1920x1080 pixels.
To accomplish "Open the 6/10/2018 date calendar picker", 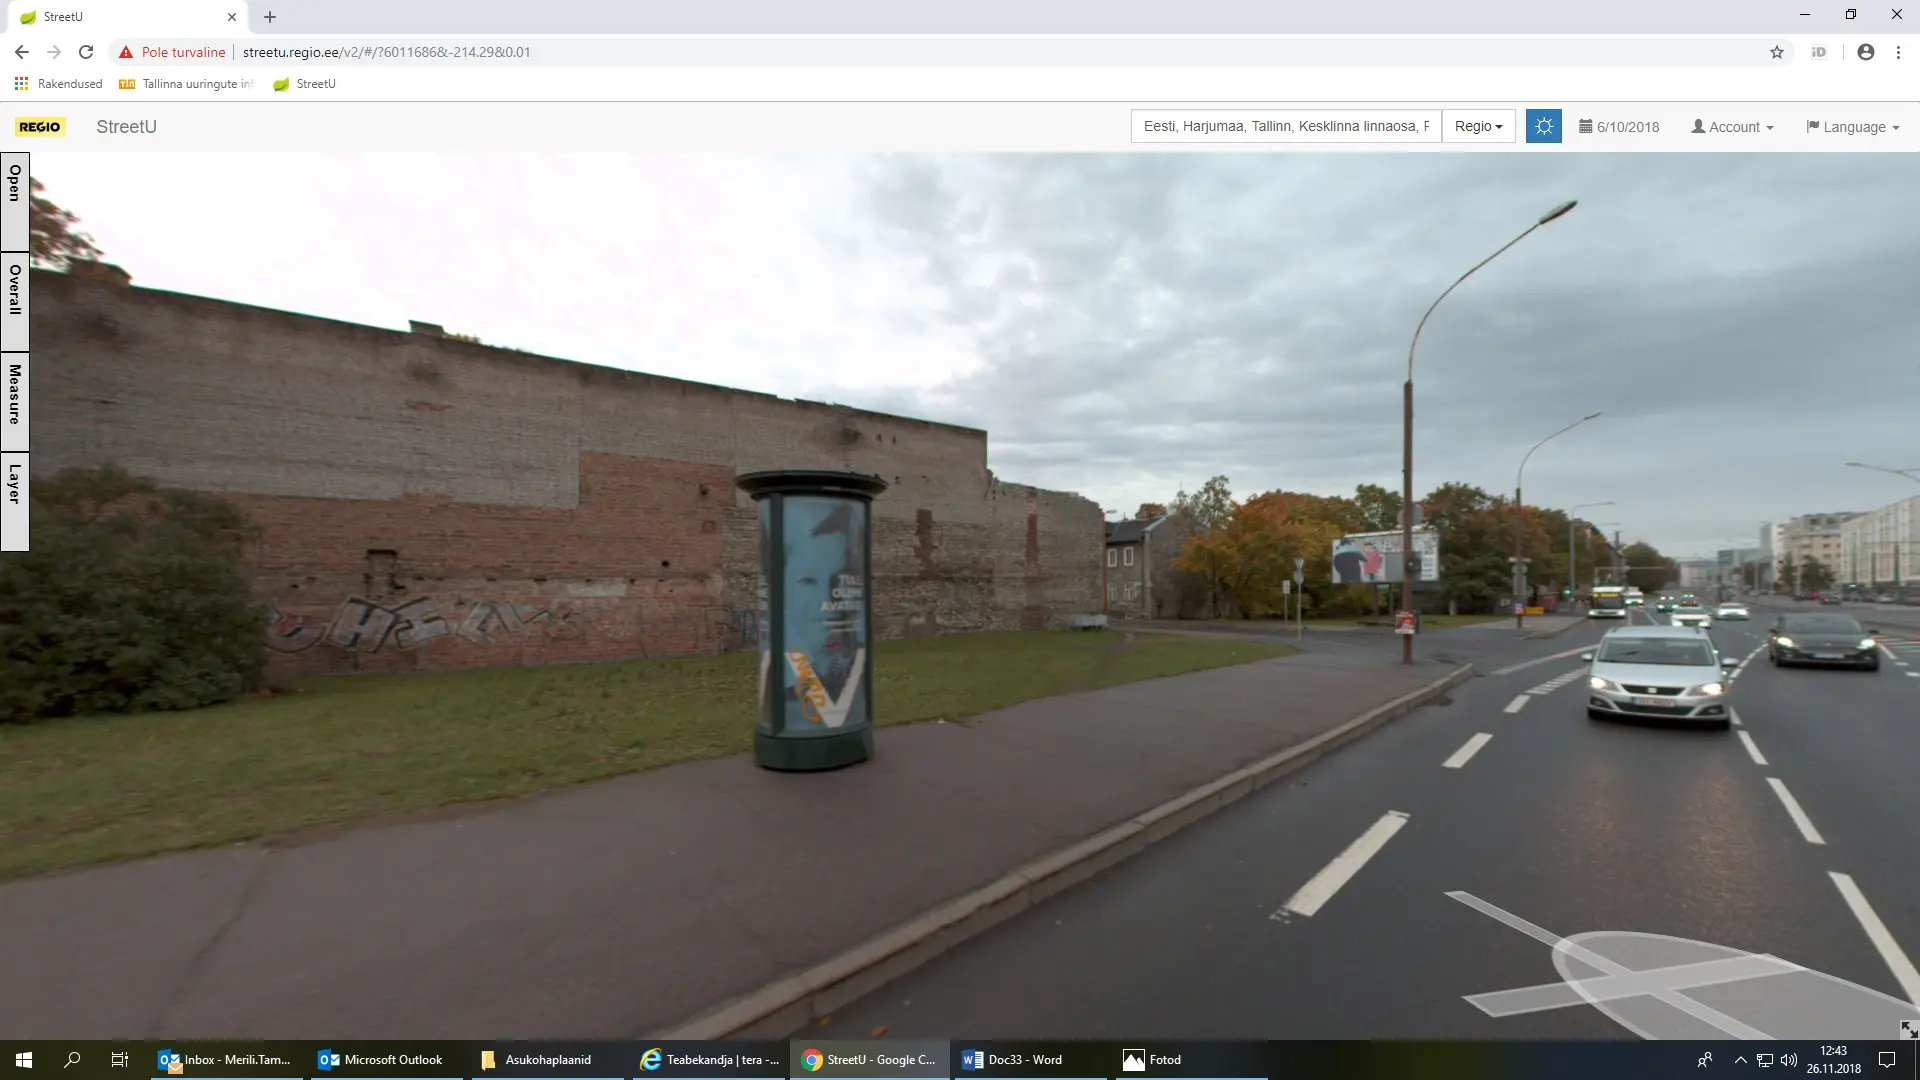I will 1618,127.
